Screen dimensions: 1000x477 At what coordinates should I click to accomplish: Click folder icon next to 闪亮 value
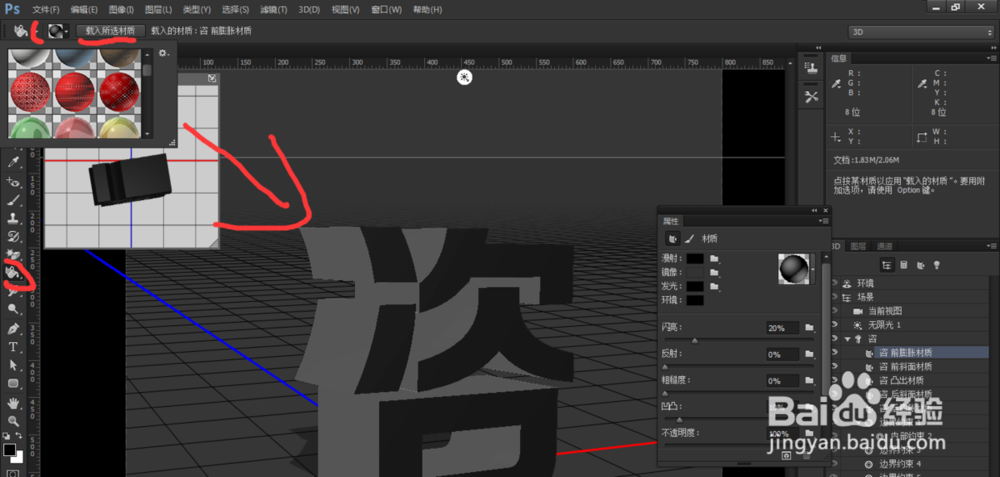(x=808, y=327)
